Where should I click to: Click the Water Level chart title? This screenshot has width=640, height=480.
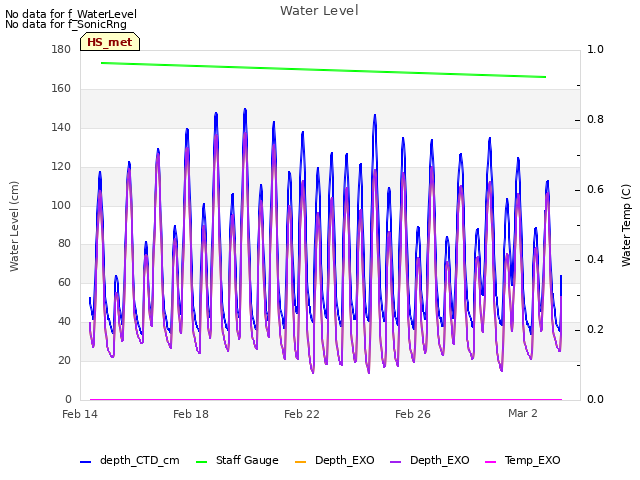[x=319, y=11]
